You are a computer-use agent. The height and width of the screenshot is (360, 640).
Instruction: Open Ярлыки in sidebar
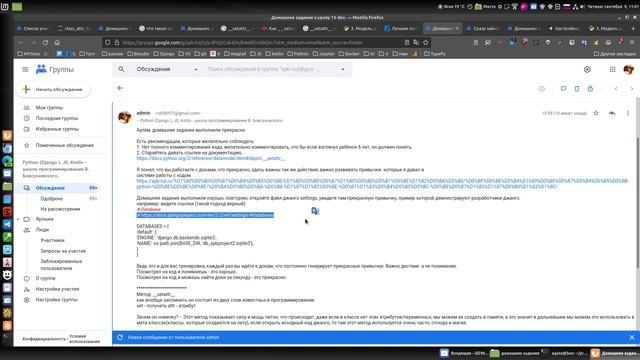[x=44, y=219]
